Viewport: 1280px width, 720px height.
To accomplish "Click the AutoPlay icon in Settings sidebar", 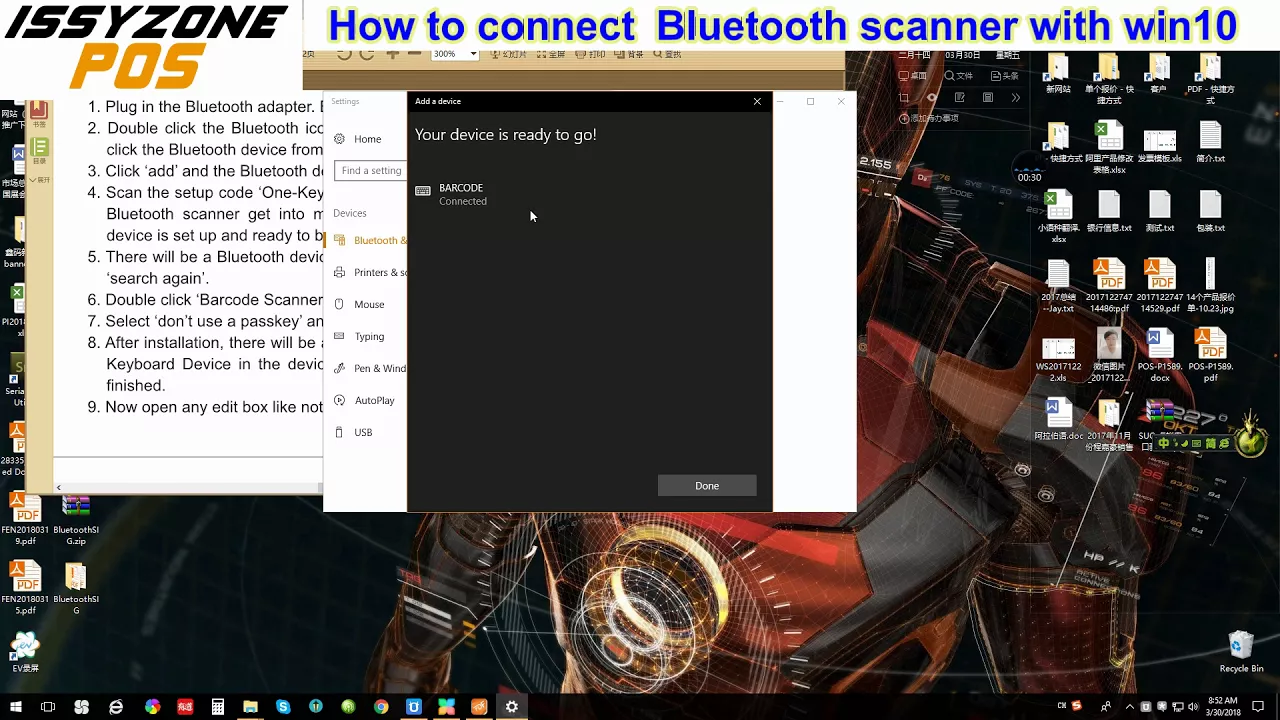I will point(340,400).
